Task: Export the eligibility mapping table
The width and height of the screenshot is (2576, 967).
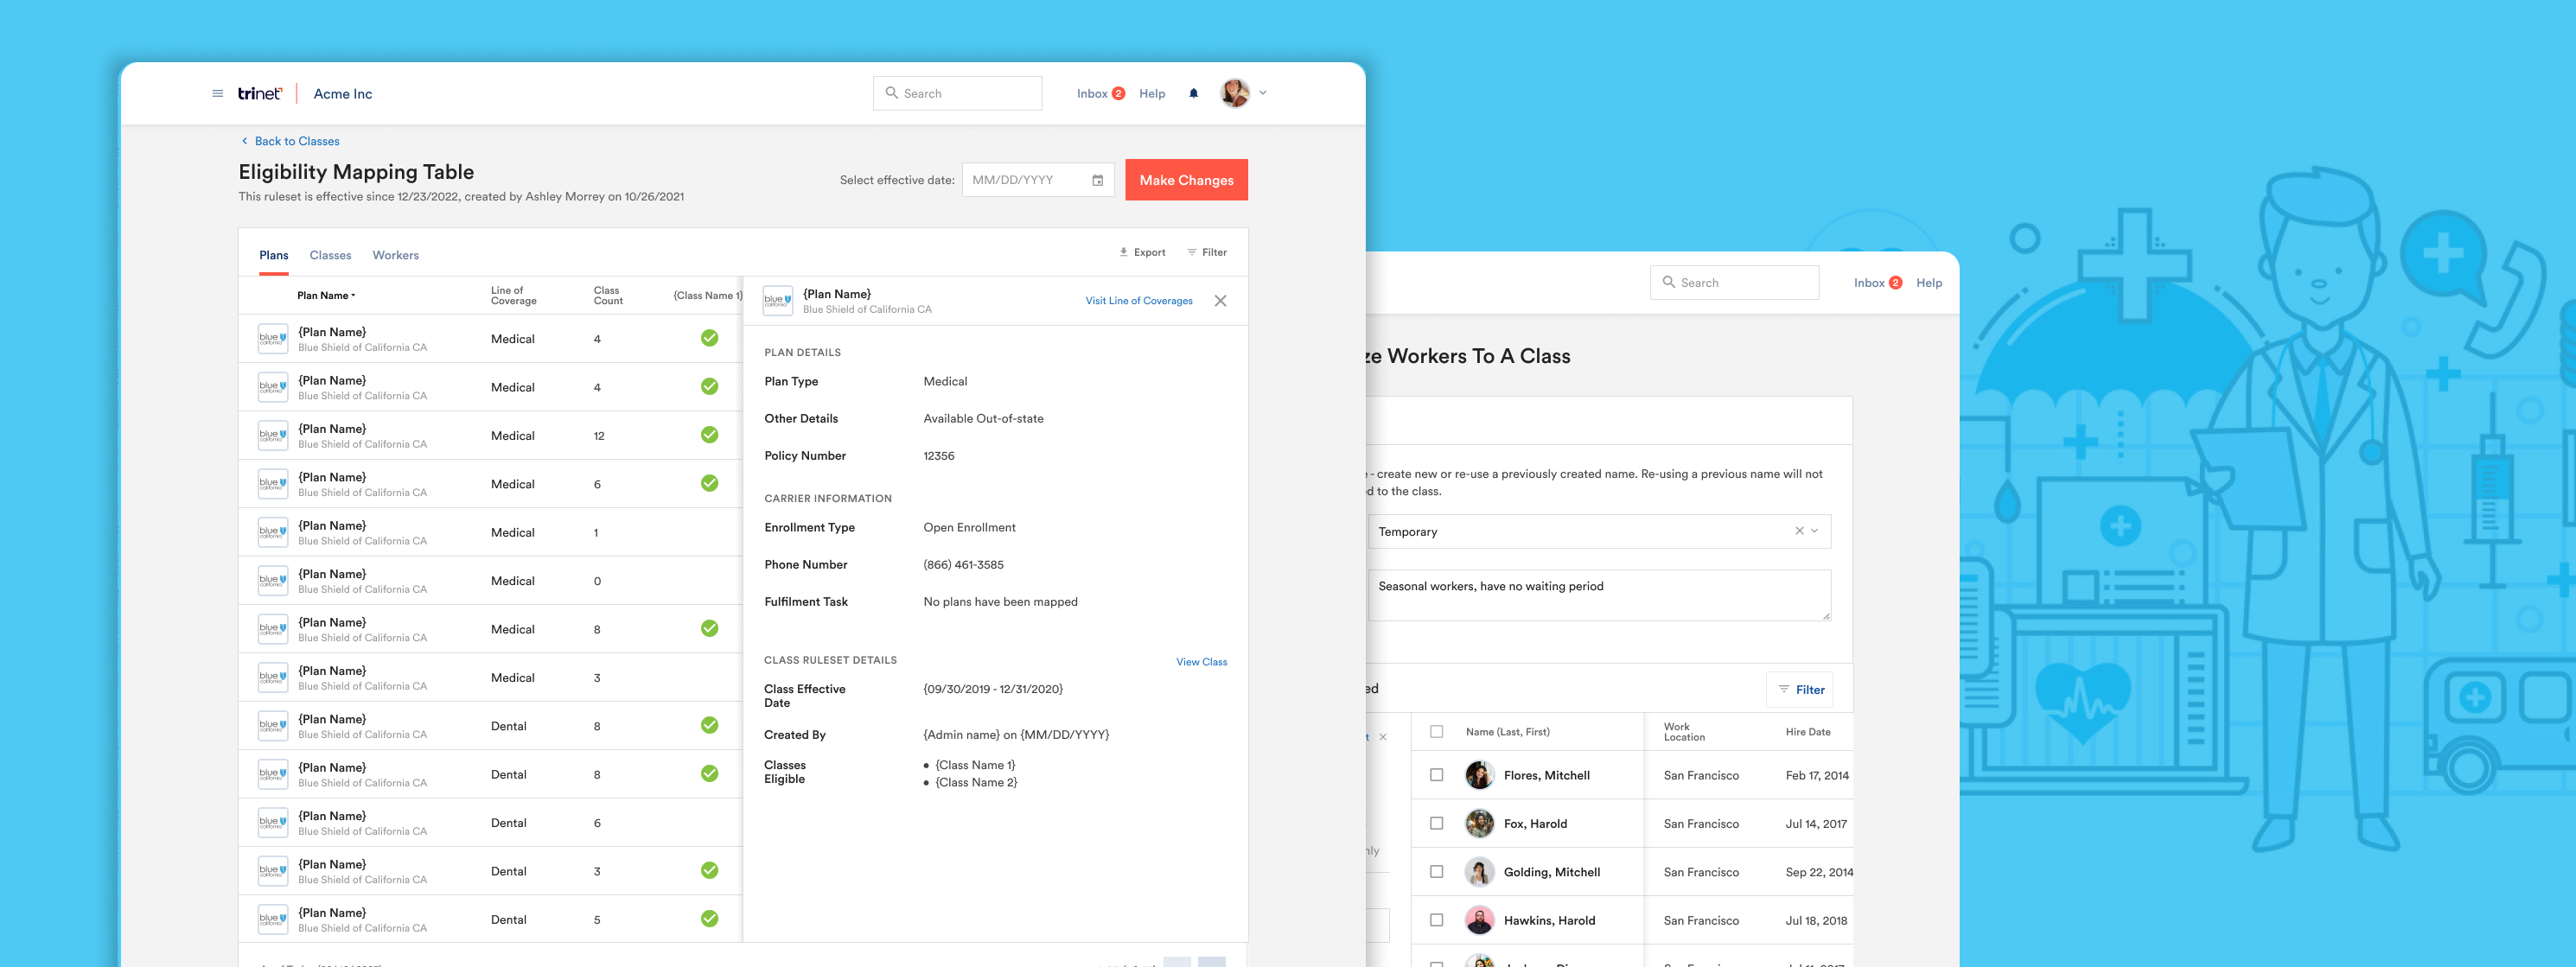Action: [x=1142, y=253]
